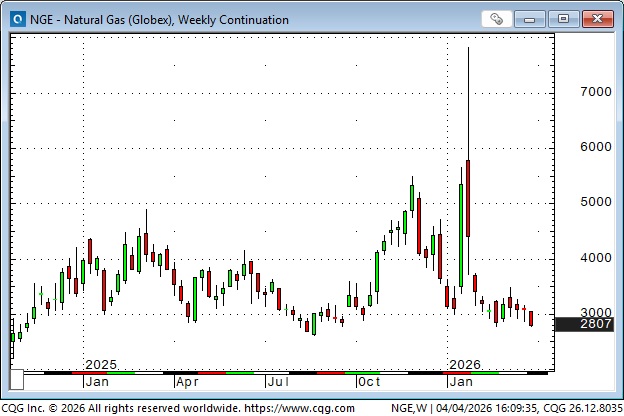
Task: Click the Jul label on time axis
Action: click(x=277, y=381)
